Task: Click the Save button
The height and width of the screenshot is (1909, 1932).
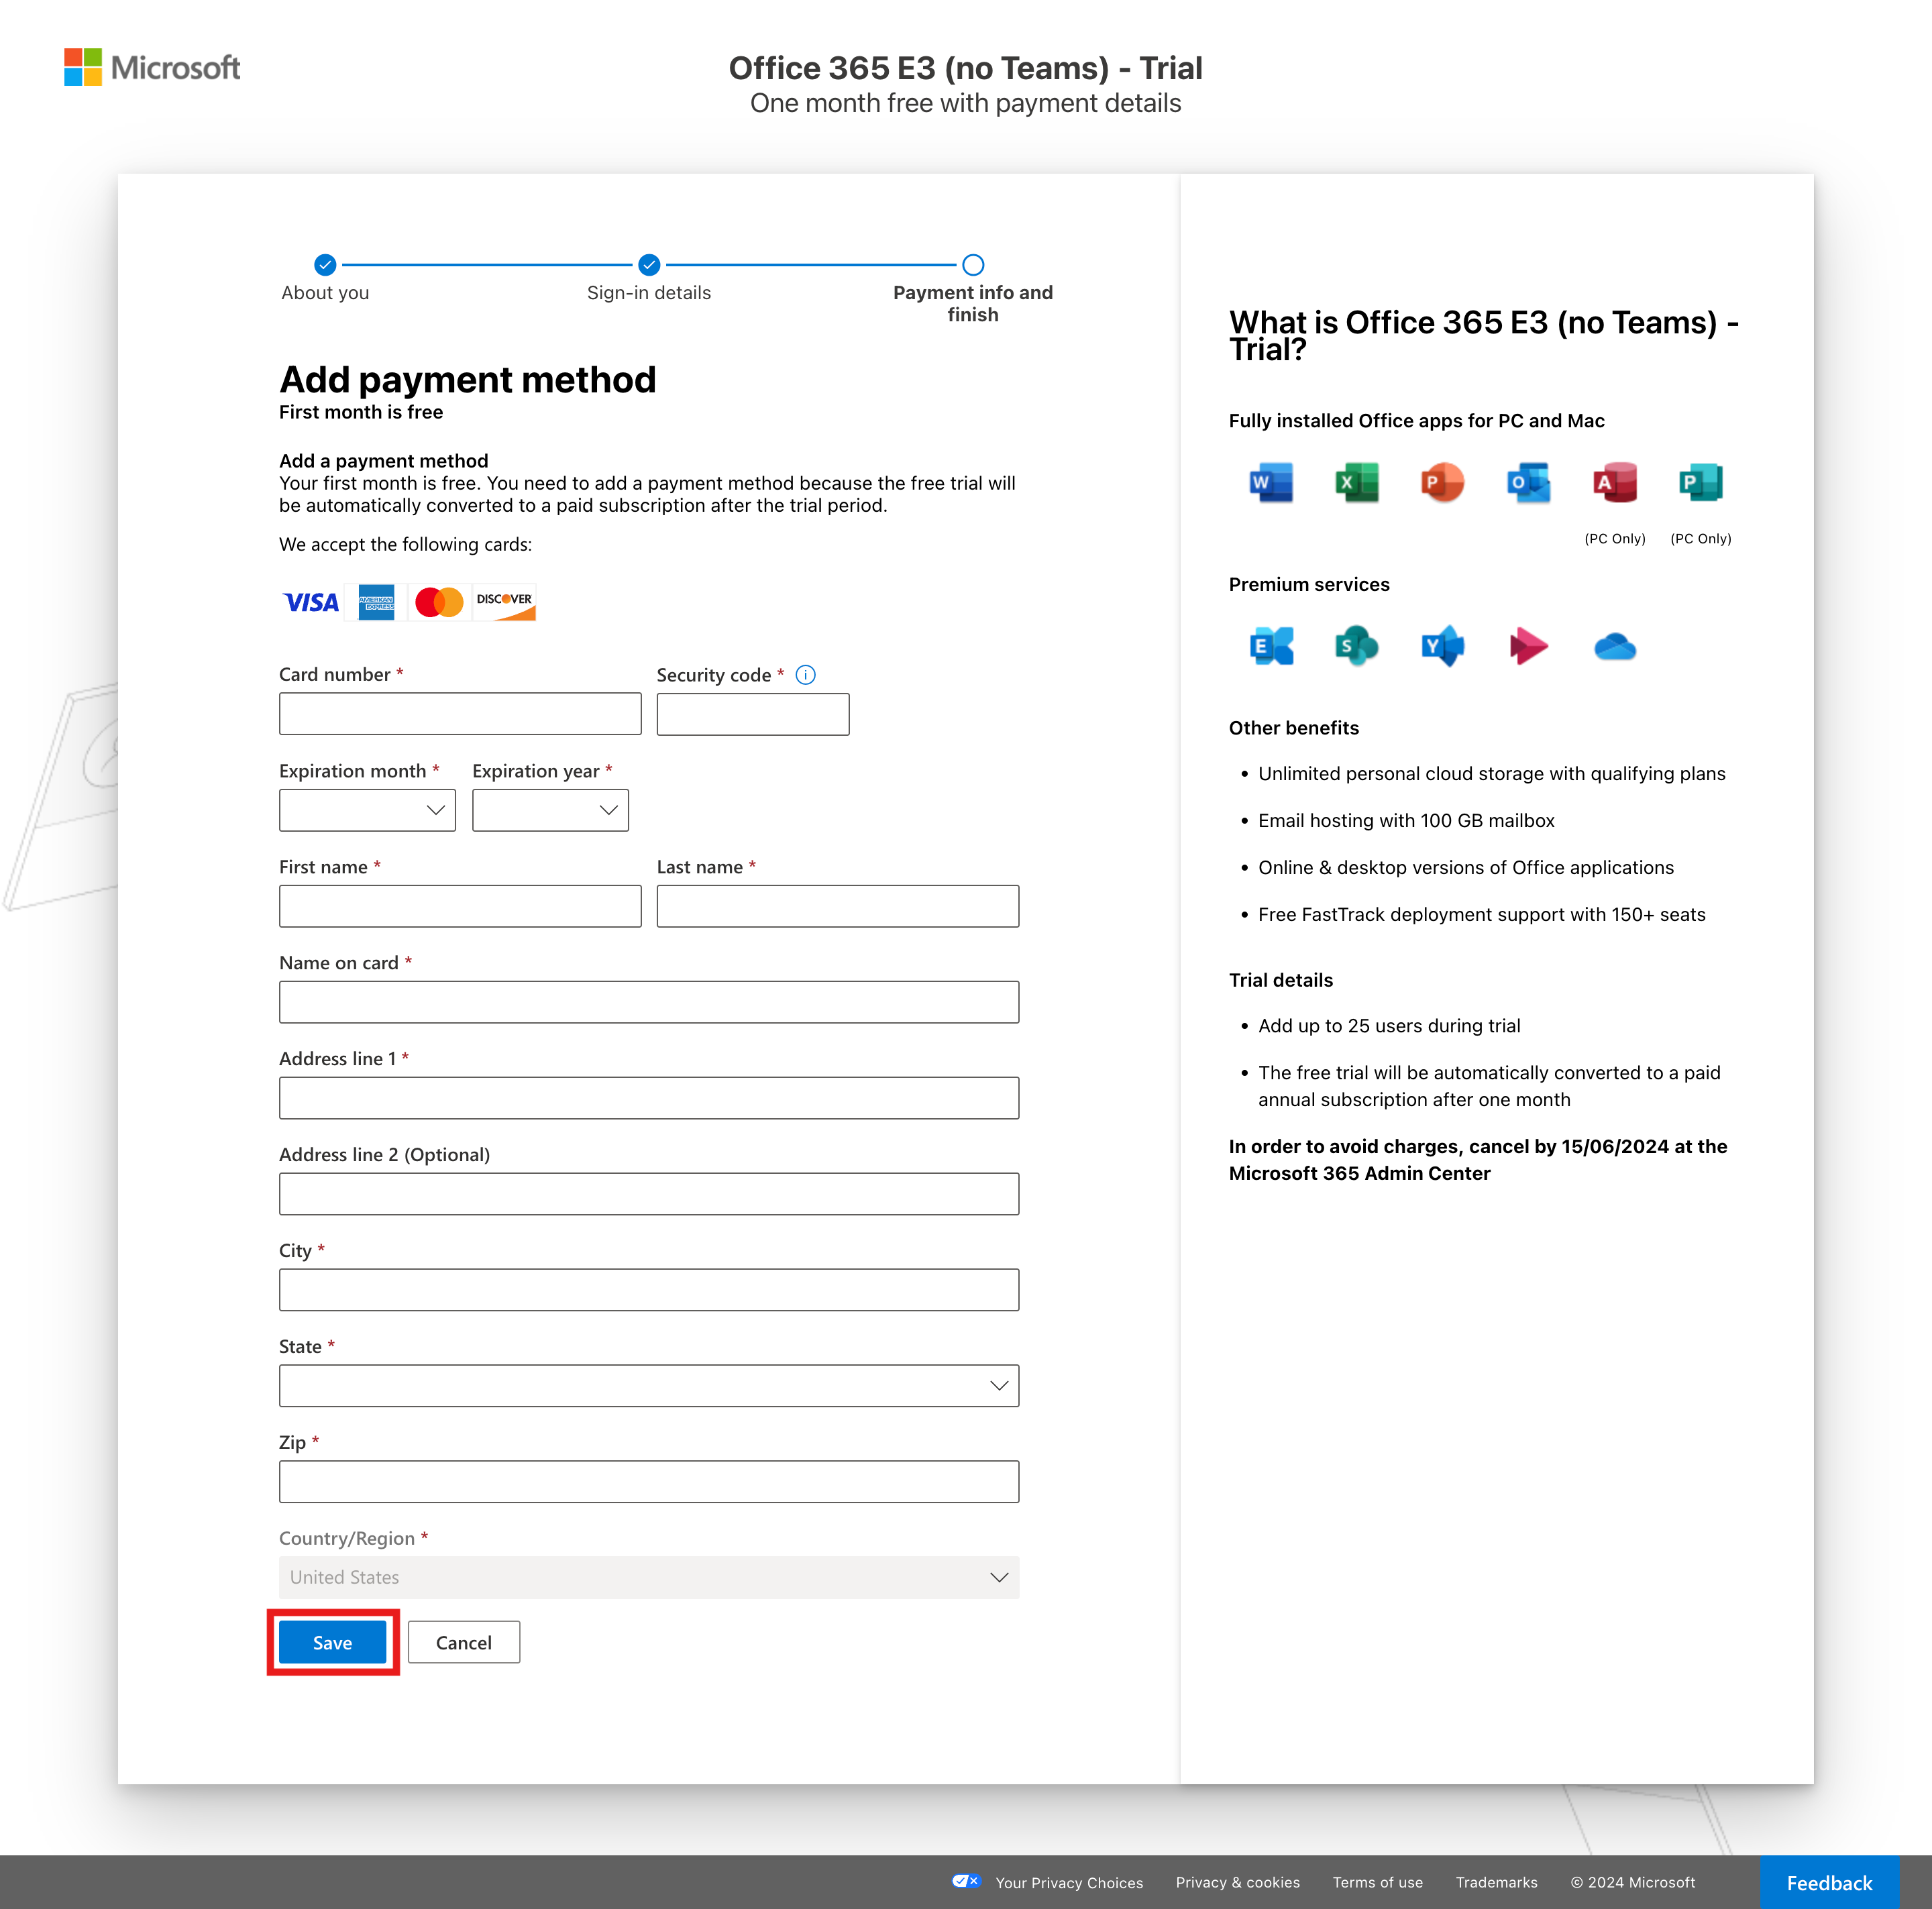Action: [332, 1643]
